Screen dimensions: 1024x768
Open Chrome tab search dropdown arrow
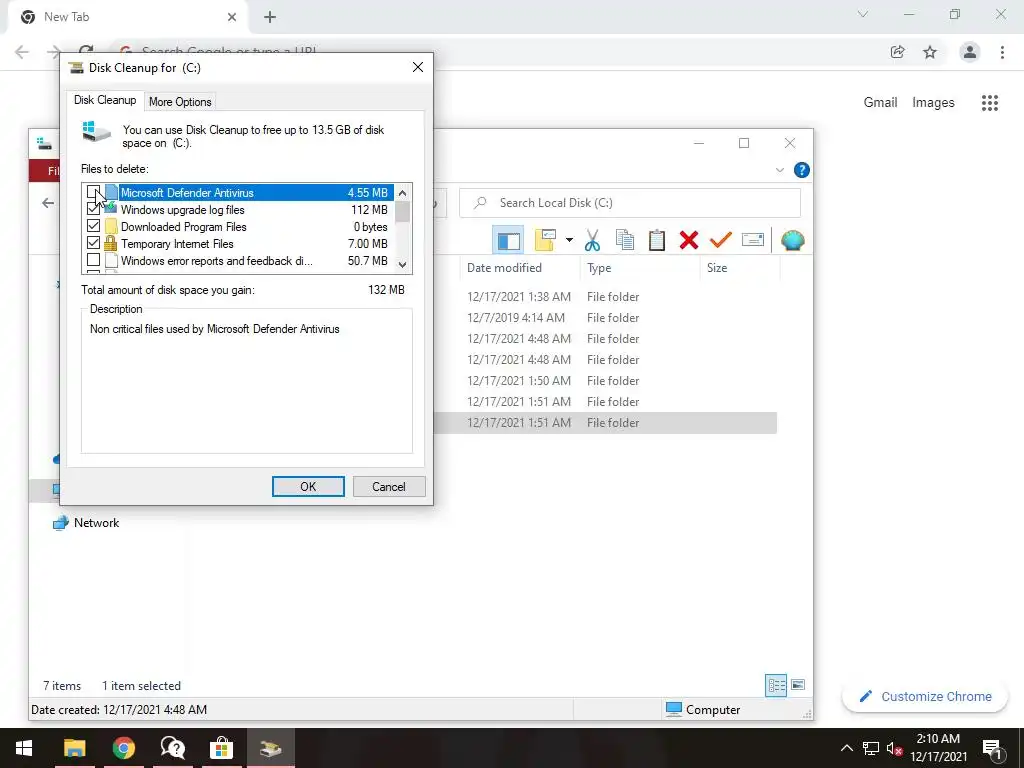click(863, 14)
